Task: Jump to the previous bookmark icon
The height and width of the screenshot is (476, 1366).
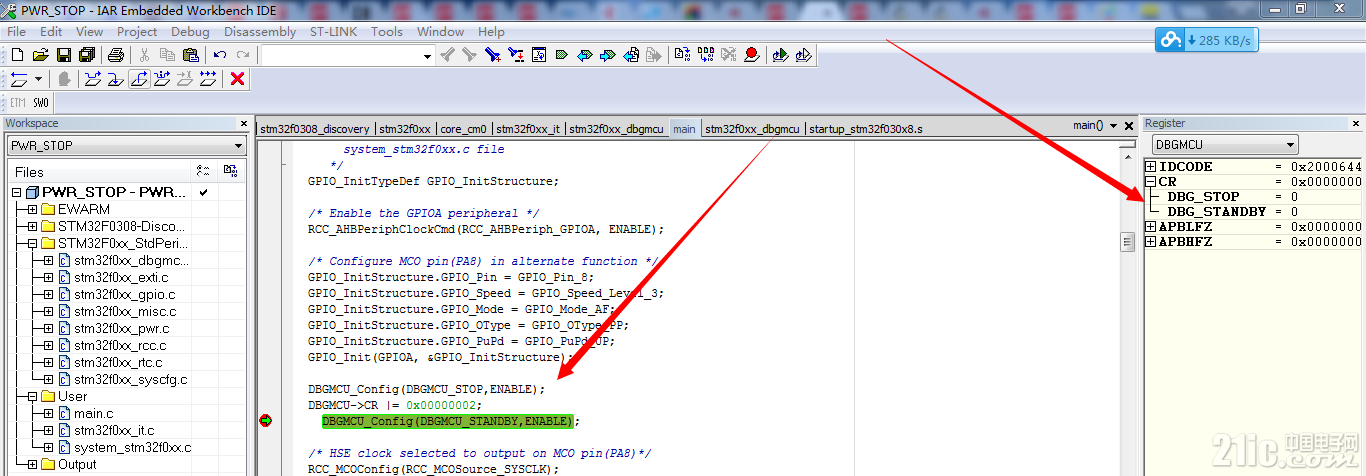Action: (585, 55)
